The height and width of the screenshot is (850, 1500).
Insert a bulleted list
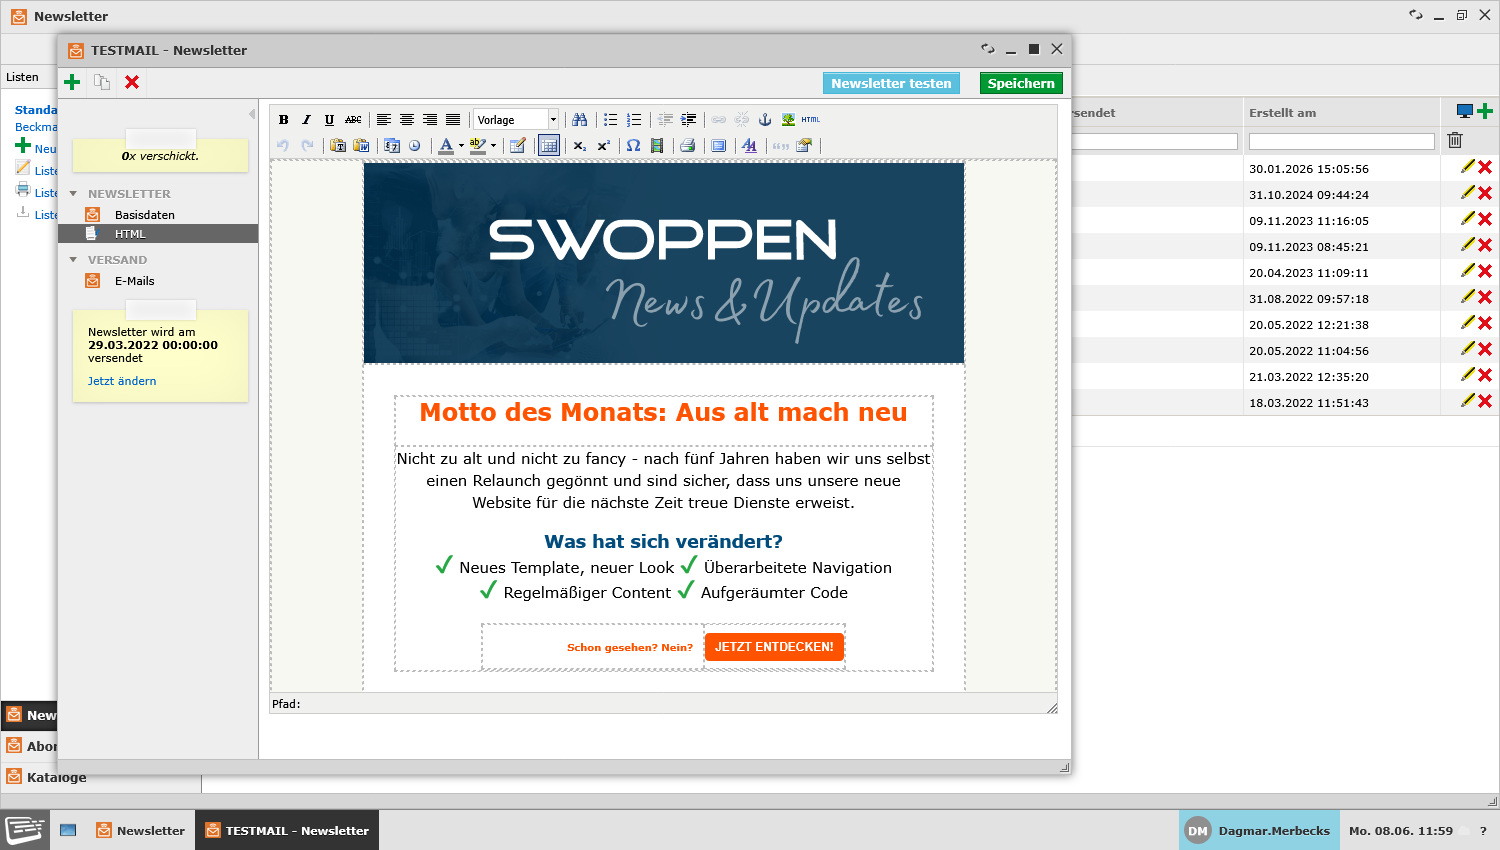[610, 120]
